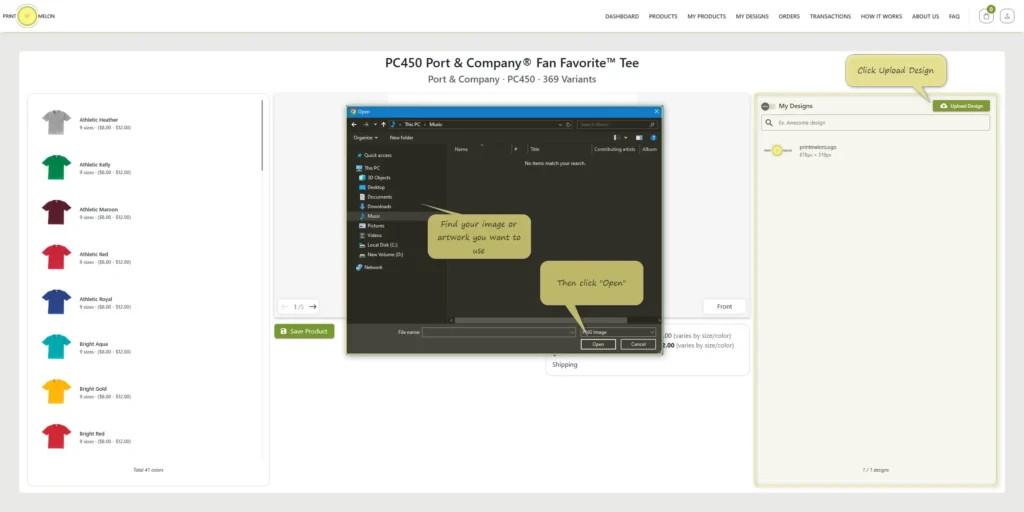Click the design search input field

[875, 123]
